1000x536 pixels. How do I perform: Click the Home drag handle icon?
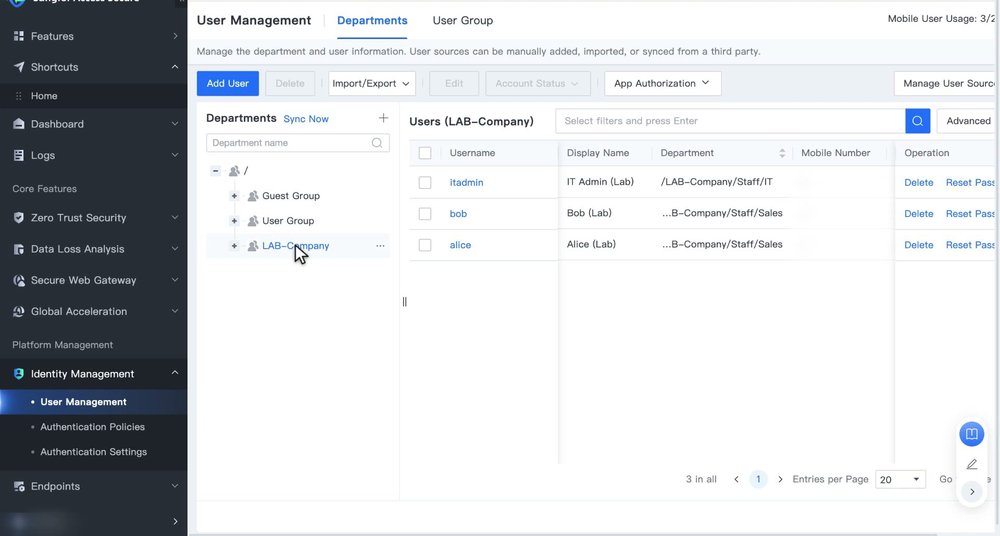[18, 96]
